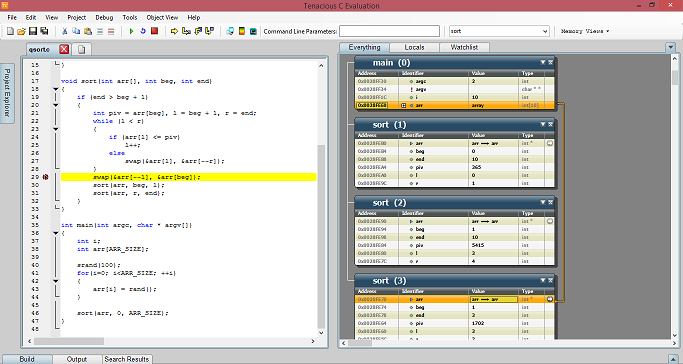Image resolution: width=683 pixels, height=364 pixels.
Task: Toggle breakpoint marker on line 29
Action: tap(45, 177)
